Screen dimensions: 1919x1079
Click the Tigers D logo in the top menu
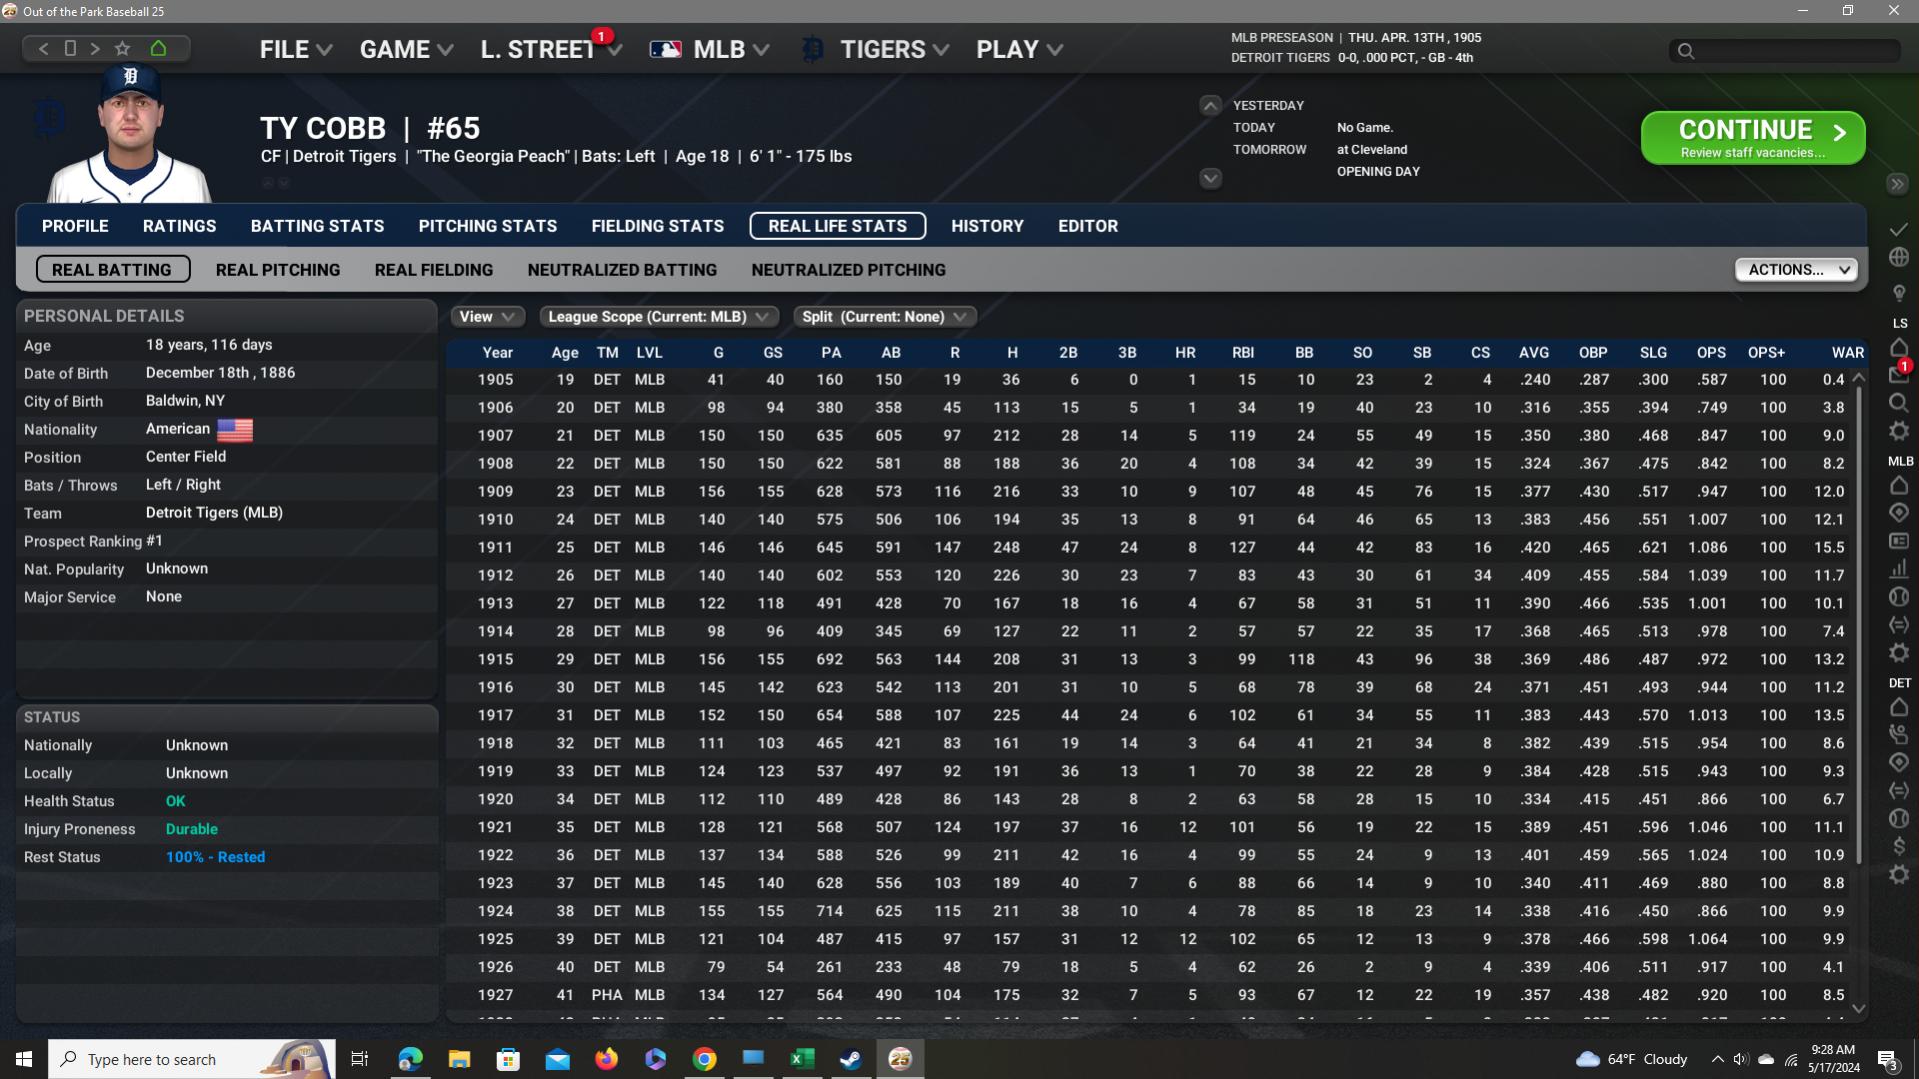(x=813, y=49)
